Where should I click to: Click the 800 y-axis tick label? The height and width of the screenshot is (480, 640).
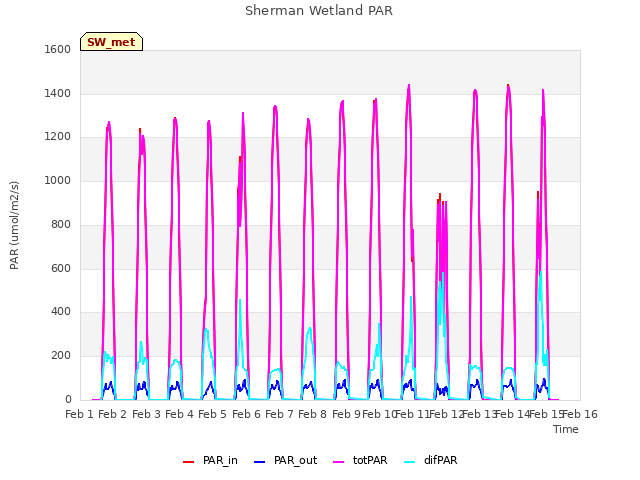(61, 224)
